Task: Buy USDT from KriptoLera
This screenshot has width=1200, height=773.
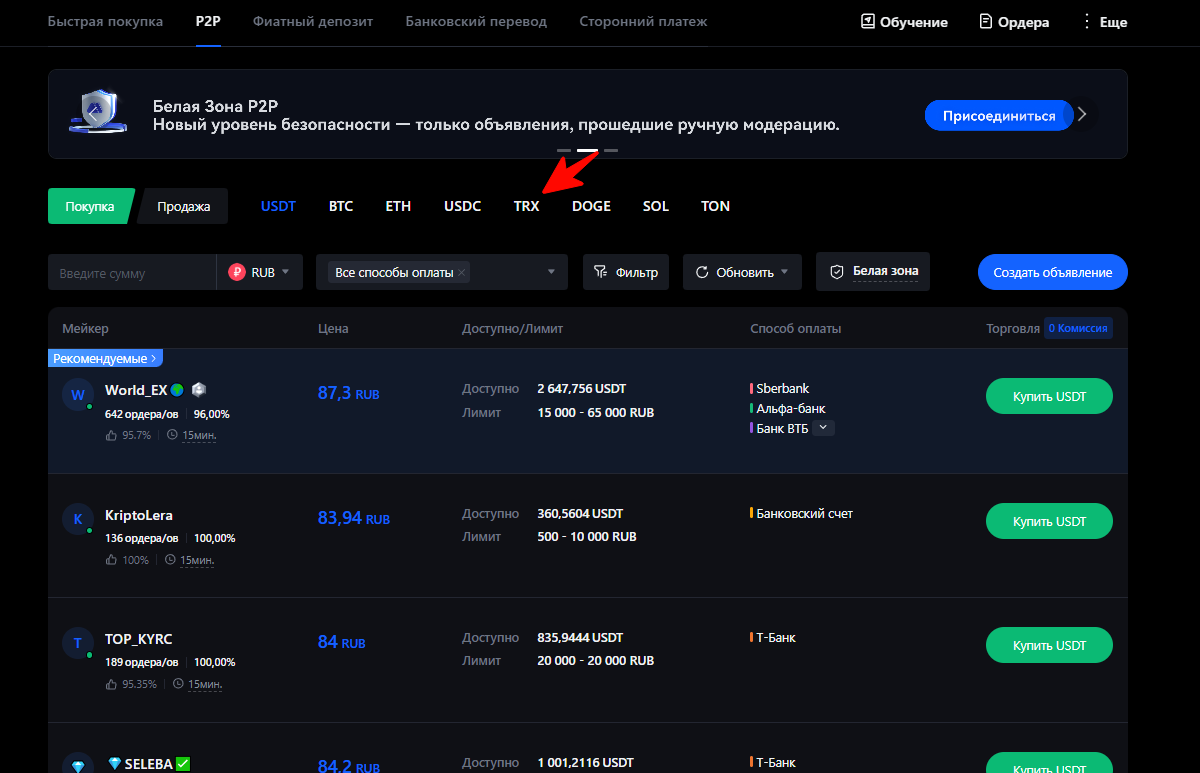Action: click(1049, 521)
